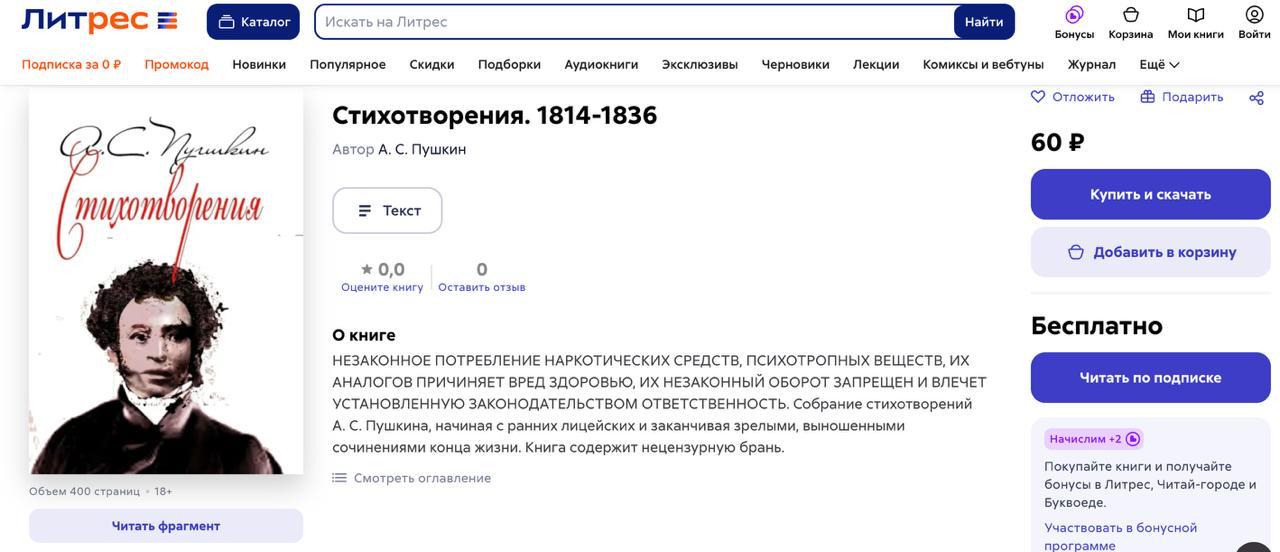The height and width of the screenshot is (552, 1280).
Task: Click the Отложить heart icon
Action: click(1038, 97)
